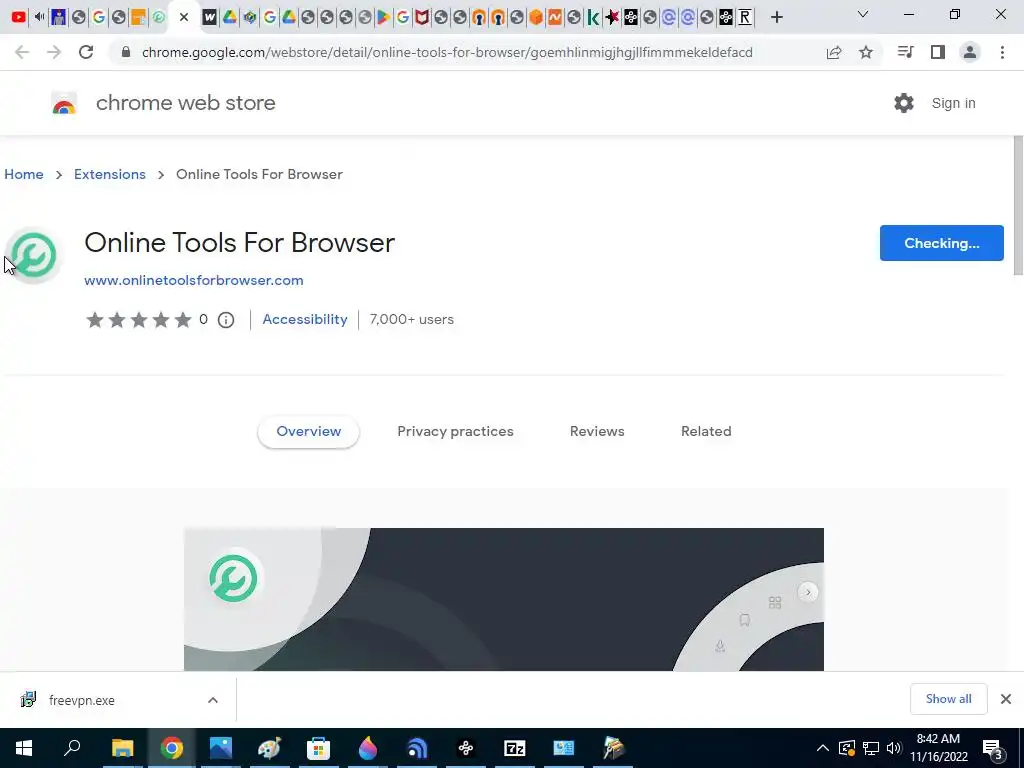Close the current browser tab
1024x768 pixels.
click(184, 17)
